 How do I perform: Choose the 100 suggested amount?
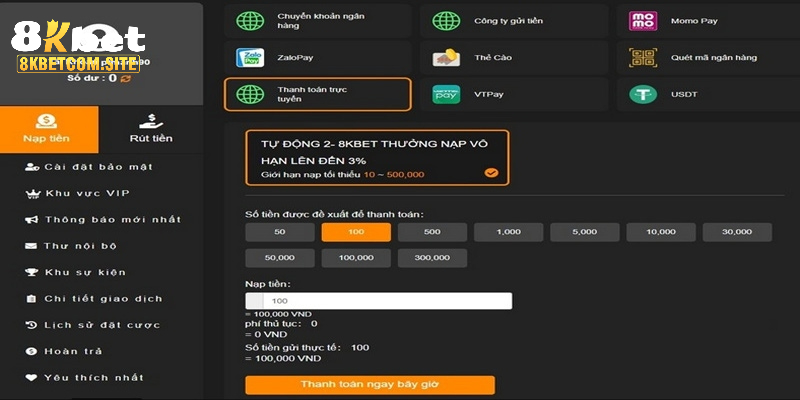tap(356, 232)
